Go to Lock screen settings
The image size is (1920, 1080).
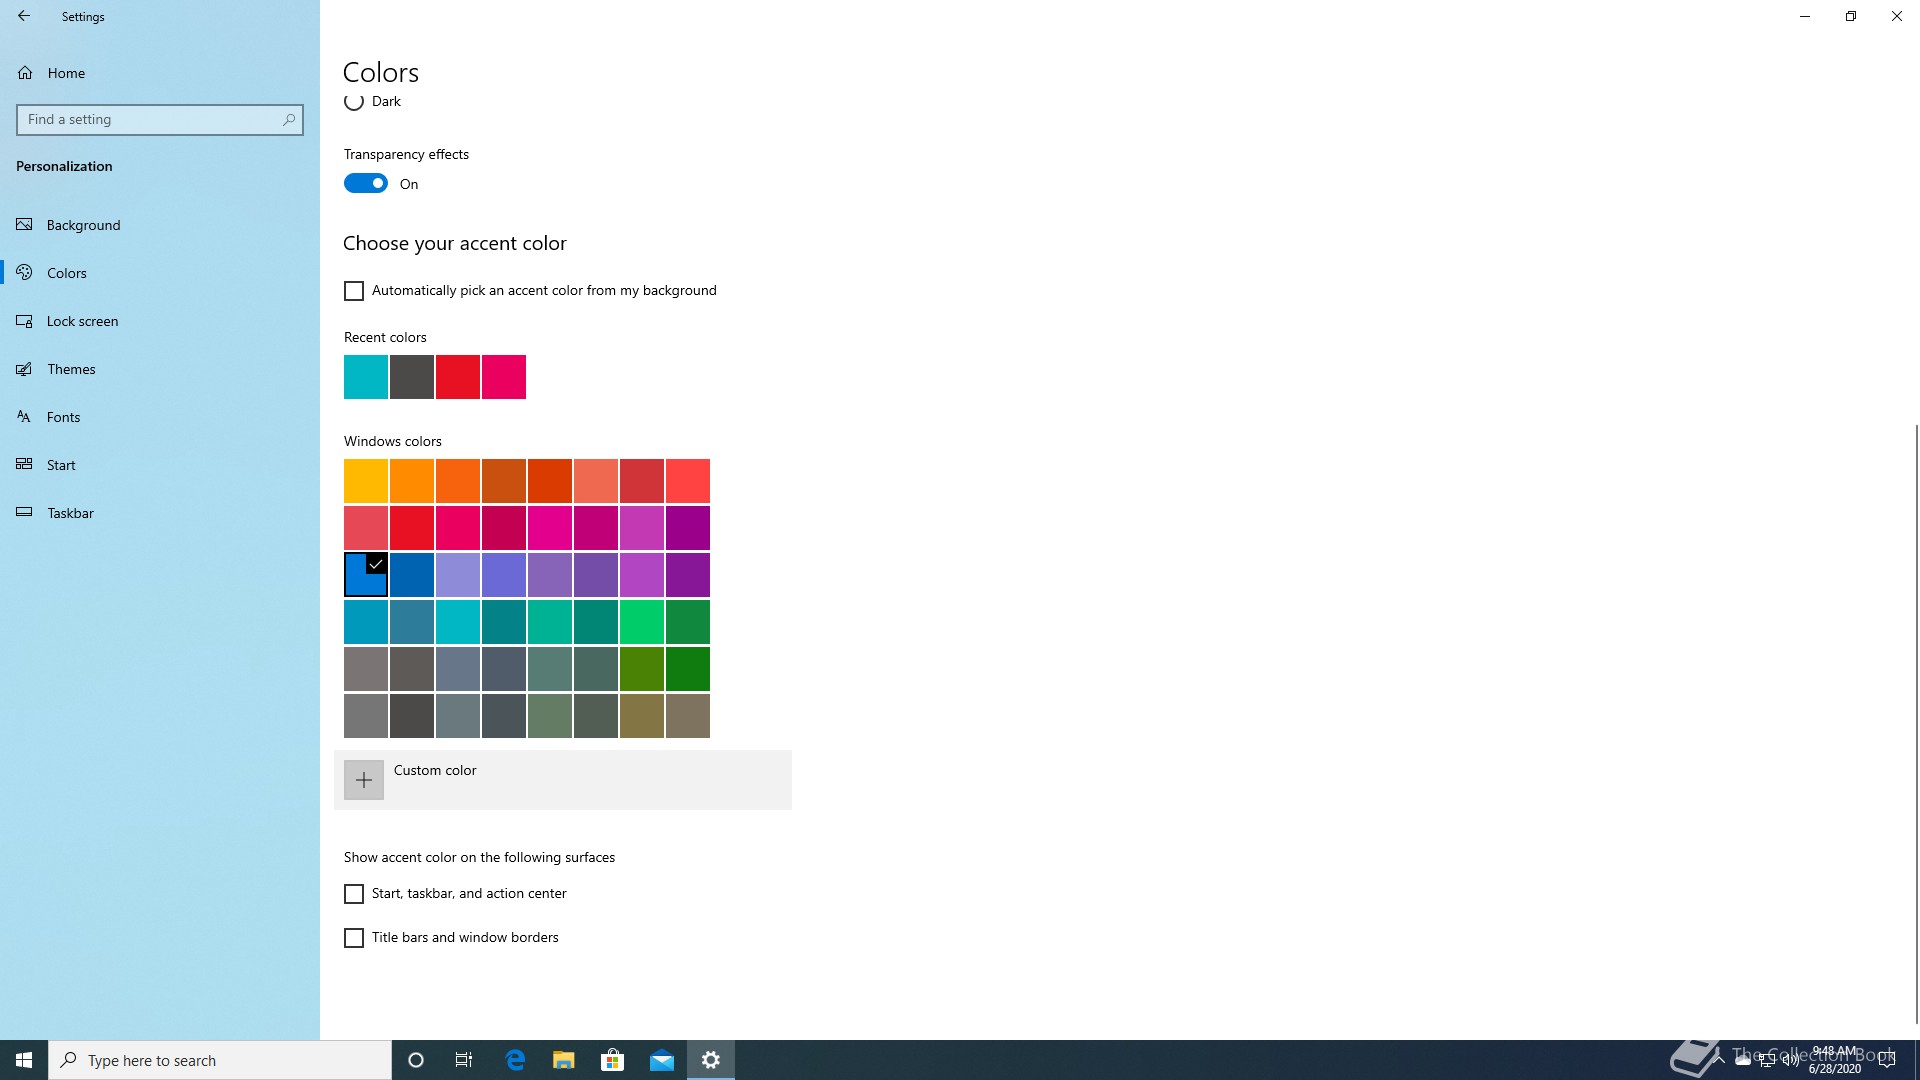click(x=82, y=321)
